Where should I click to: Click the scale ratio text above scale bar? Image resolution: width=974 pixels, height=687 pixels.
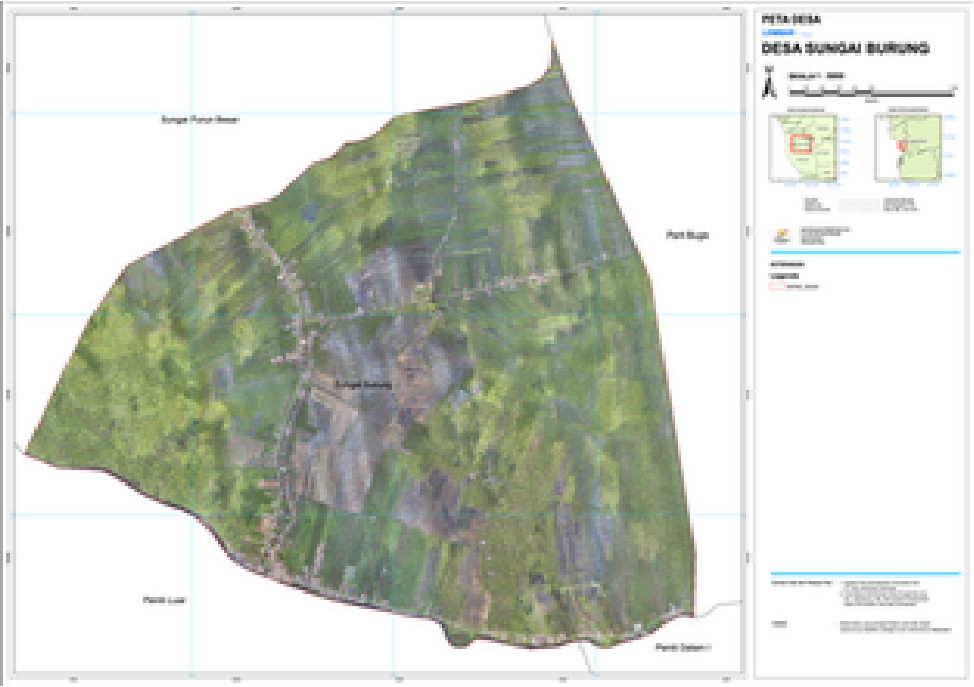tap(816, 76)
